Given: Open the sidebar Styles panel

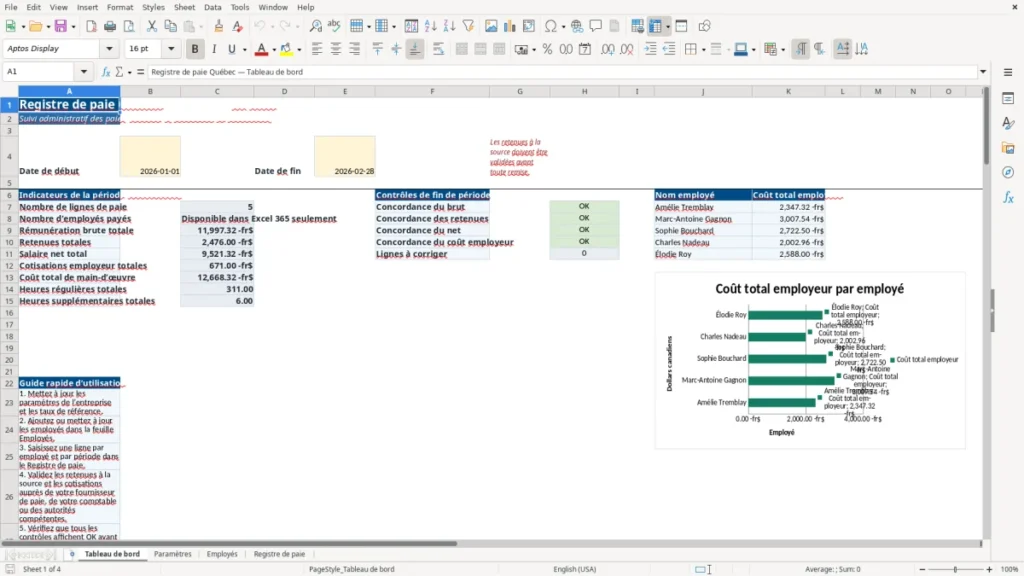Looking at the screenshot, I should point(1008,123).
